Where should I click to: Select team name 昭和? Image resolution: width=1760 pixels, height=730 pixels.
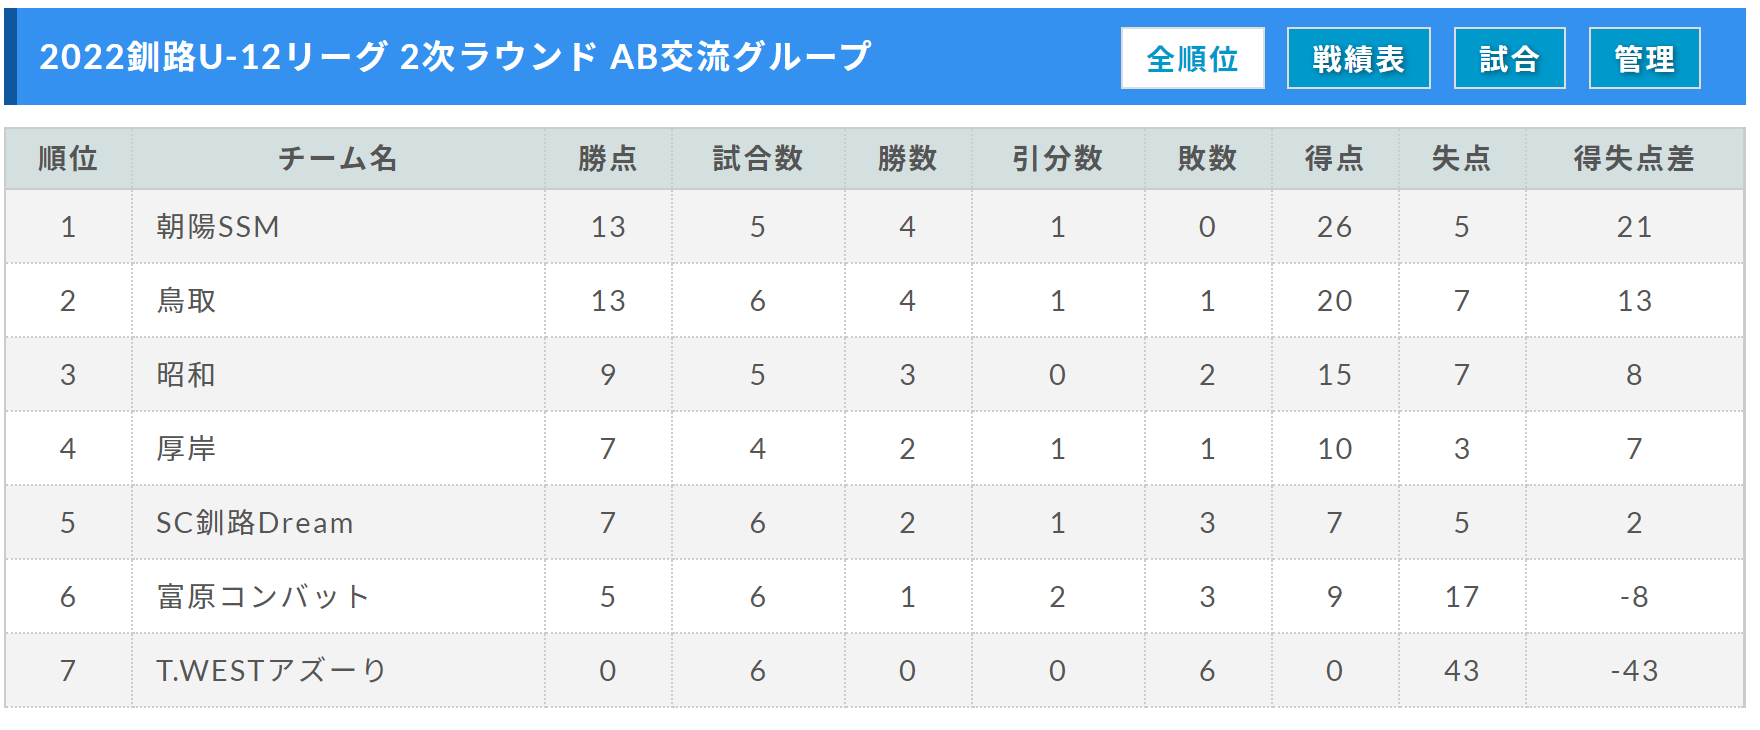[x=186, y=375]
